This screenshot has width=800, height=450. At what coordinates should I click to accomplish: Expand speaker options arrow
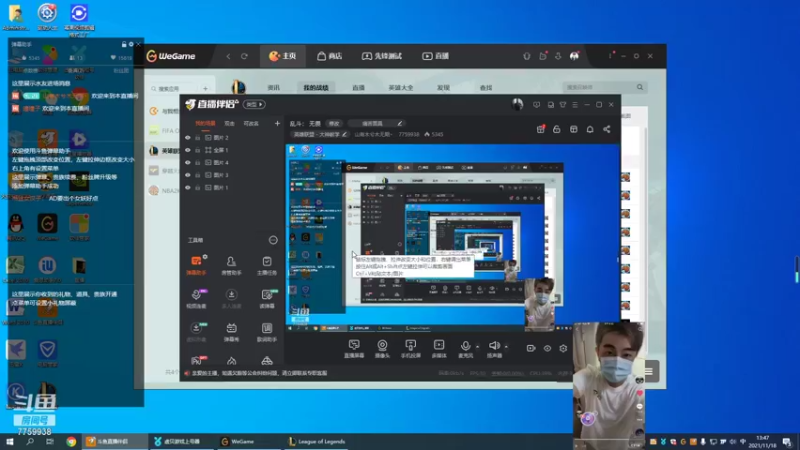506,347
